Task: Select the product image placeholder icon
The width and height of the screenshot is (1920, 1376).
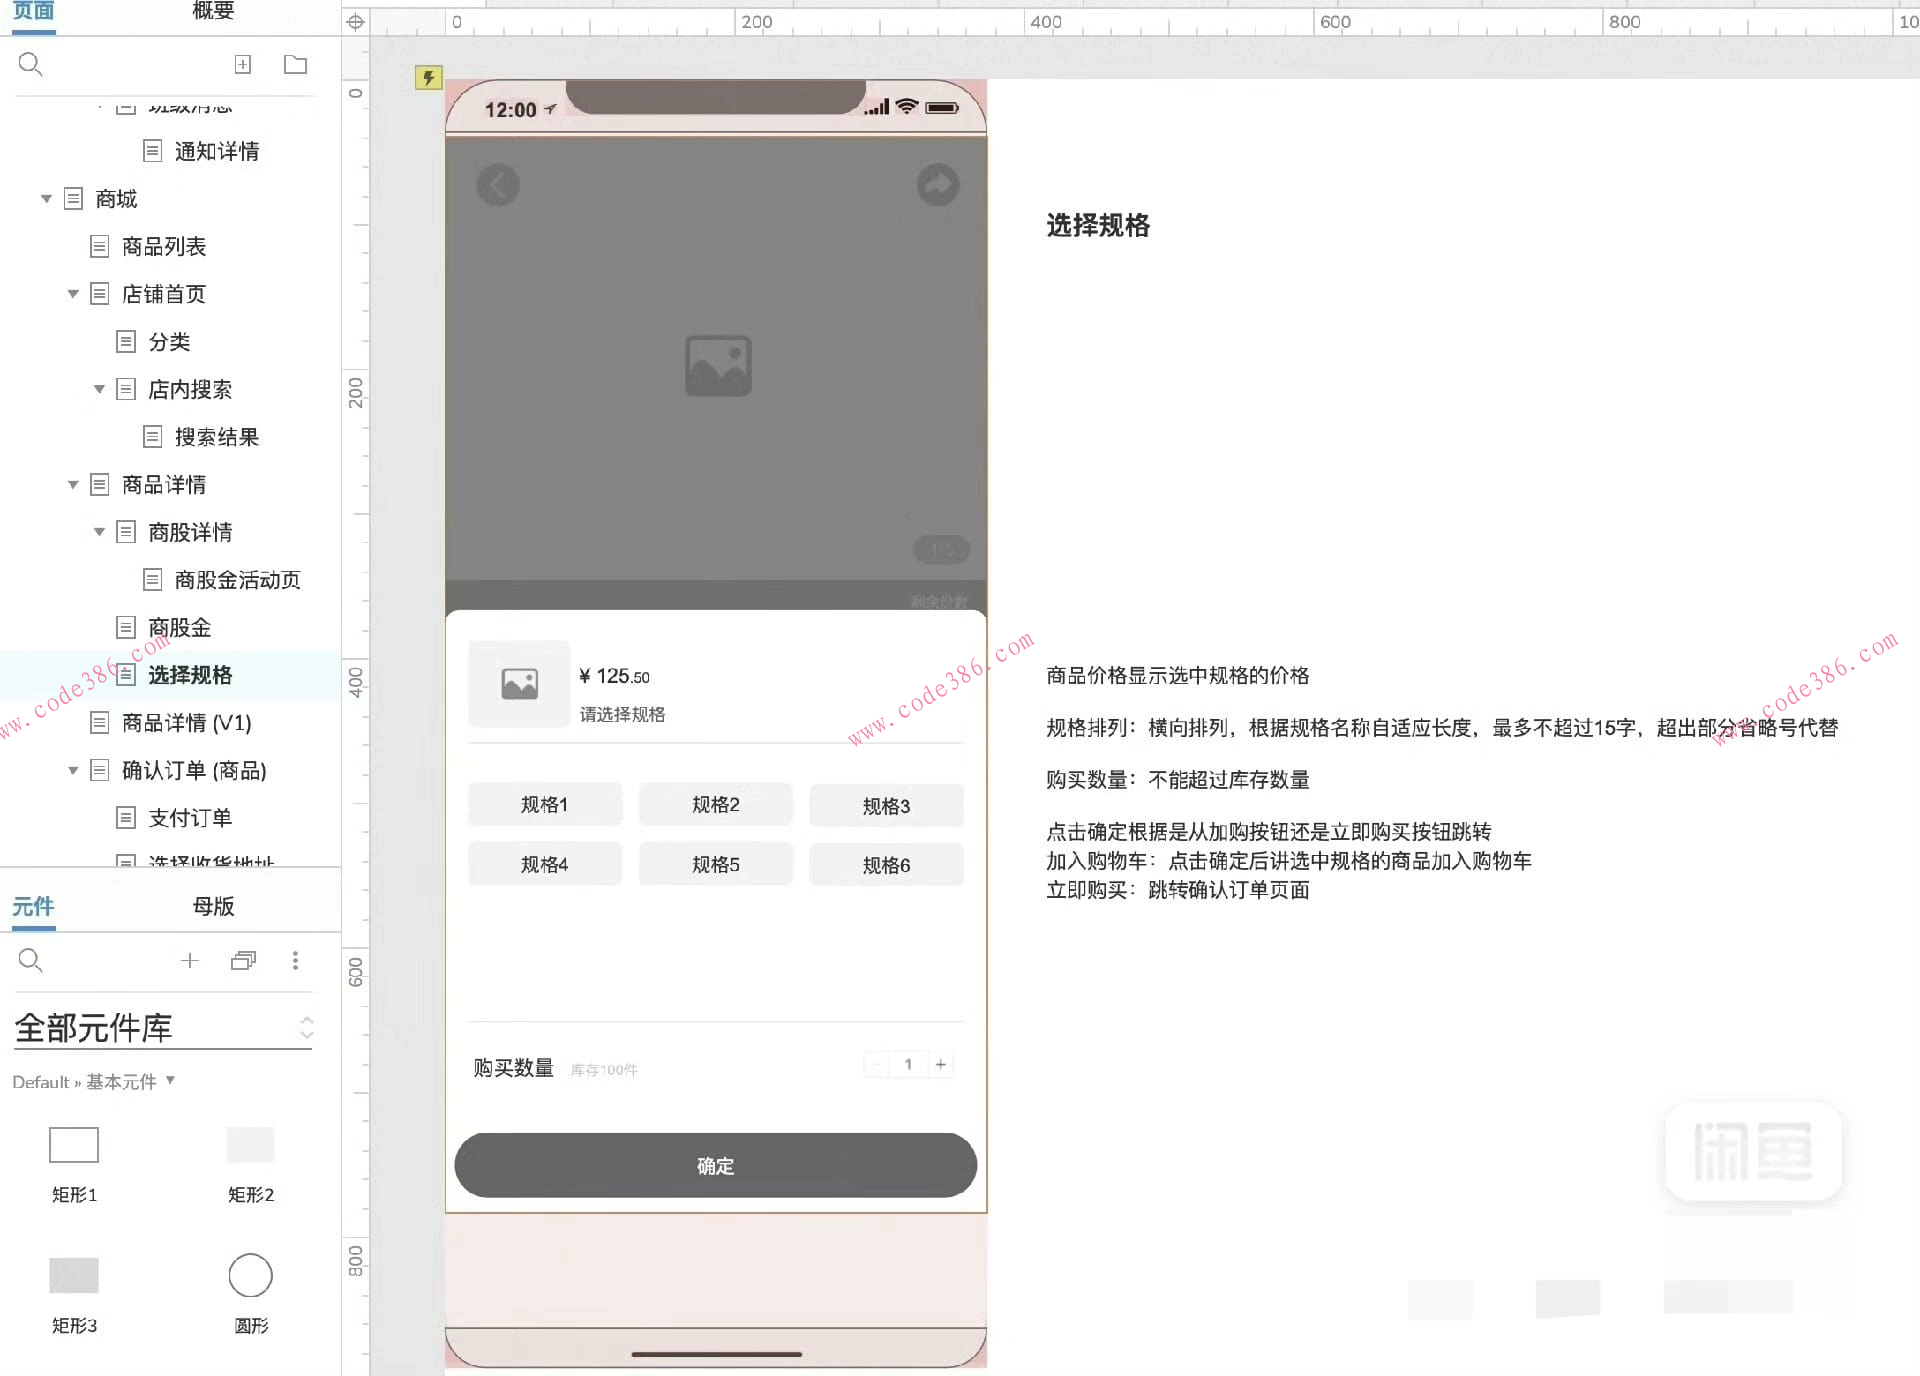Action: coord(717,365)
